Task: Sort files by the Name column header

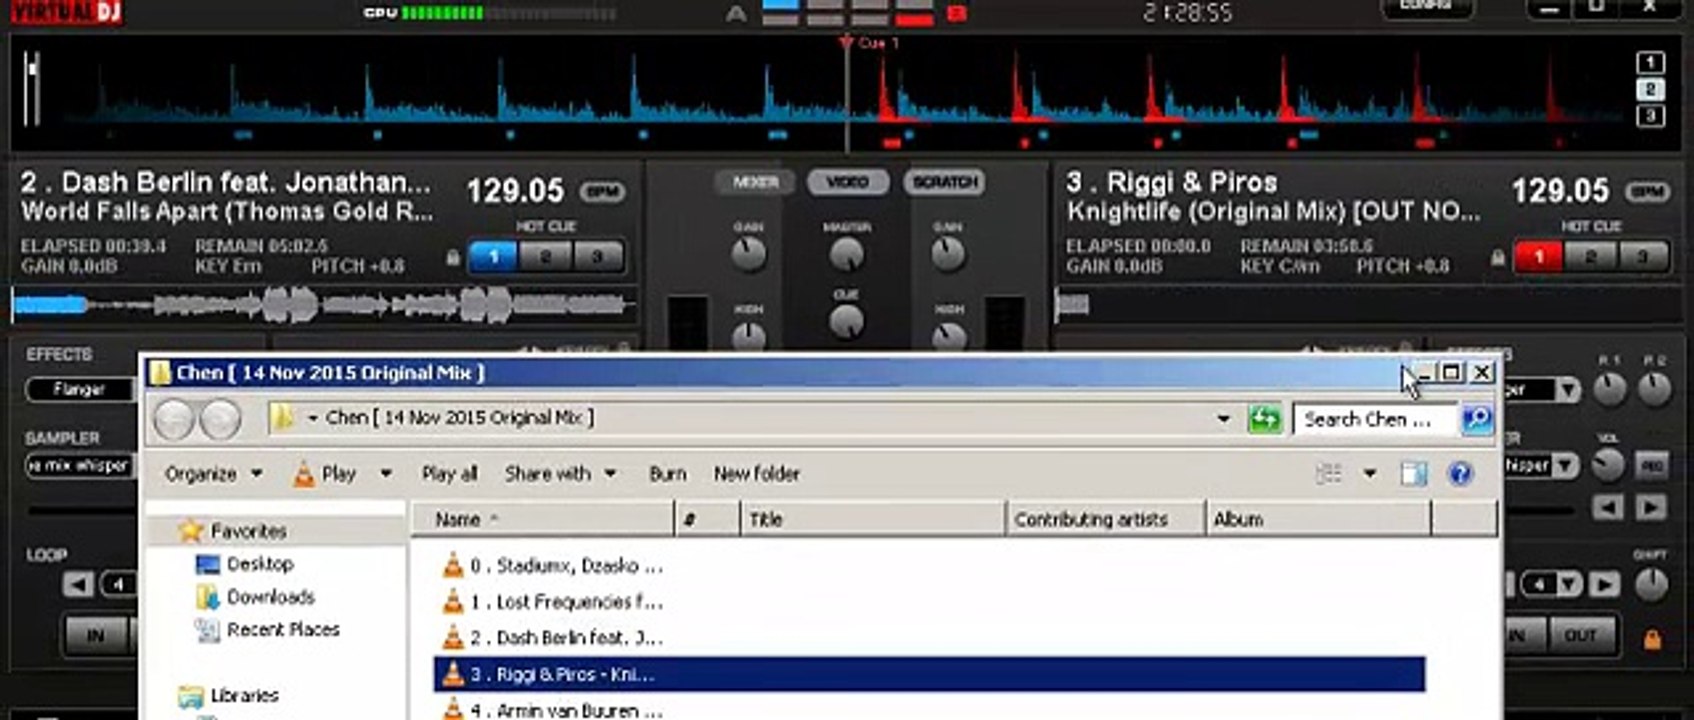Action: [544, 519]
